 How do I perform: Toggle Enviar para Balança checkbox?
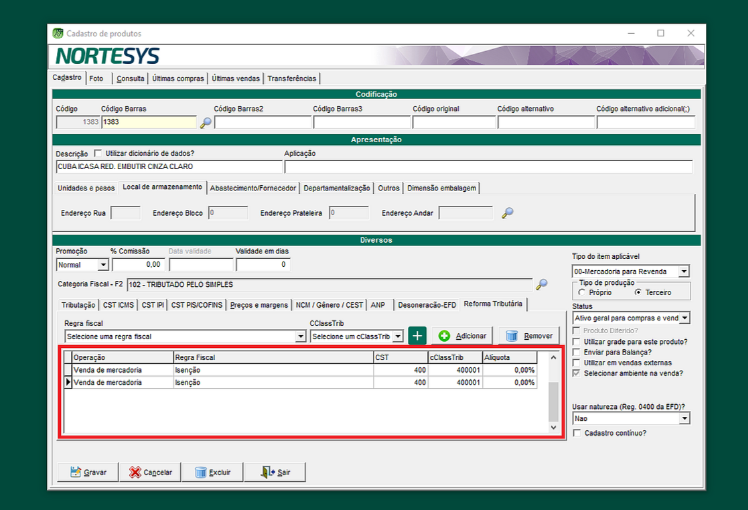[x=578, y=351]
